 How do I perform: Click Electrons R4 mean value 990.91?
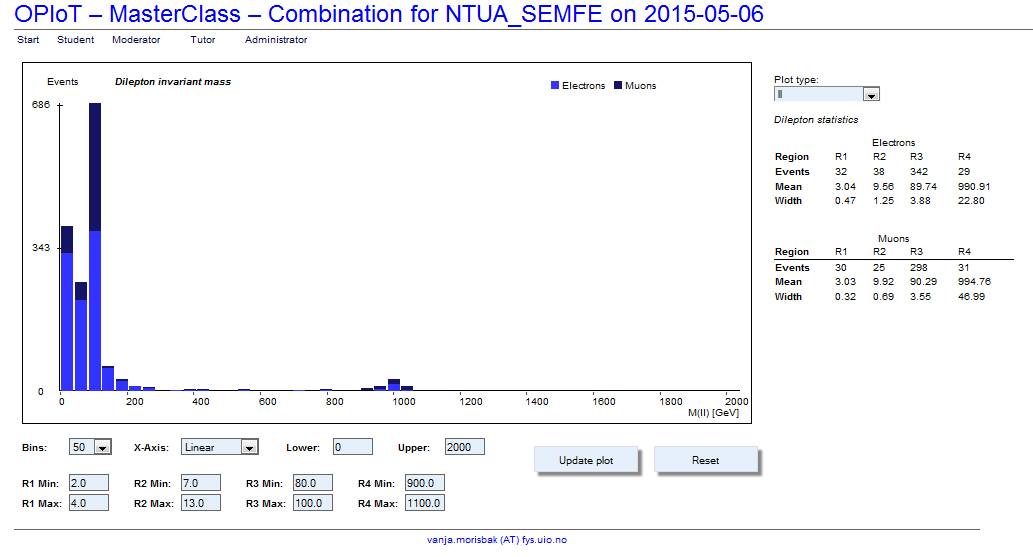[x=974, y=187]
